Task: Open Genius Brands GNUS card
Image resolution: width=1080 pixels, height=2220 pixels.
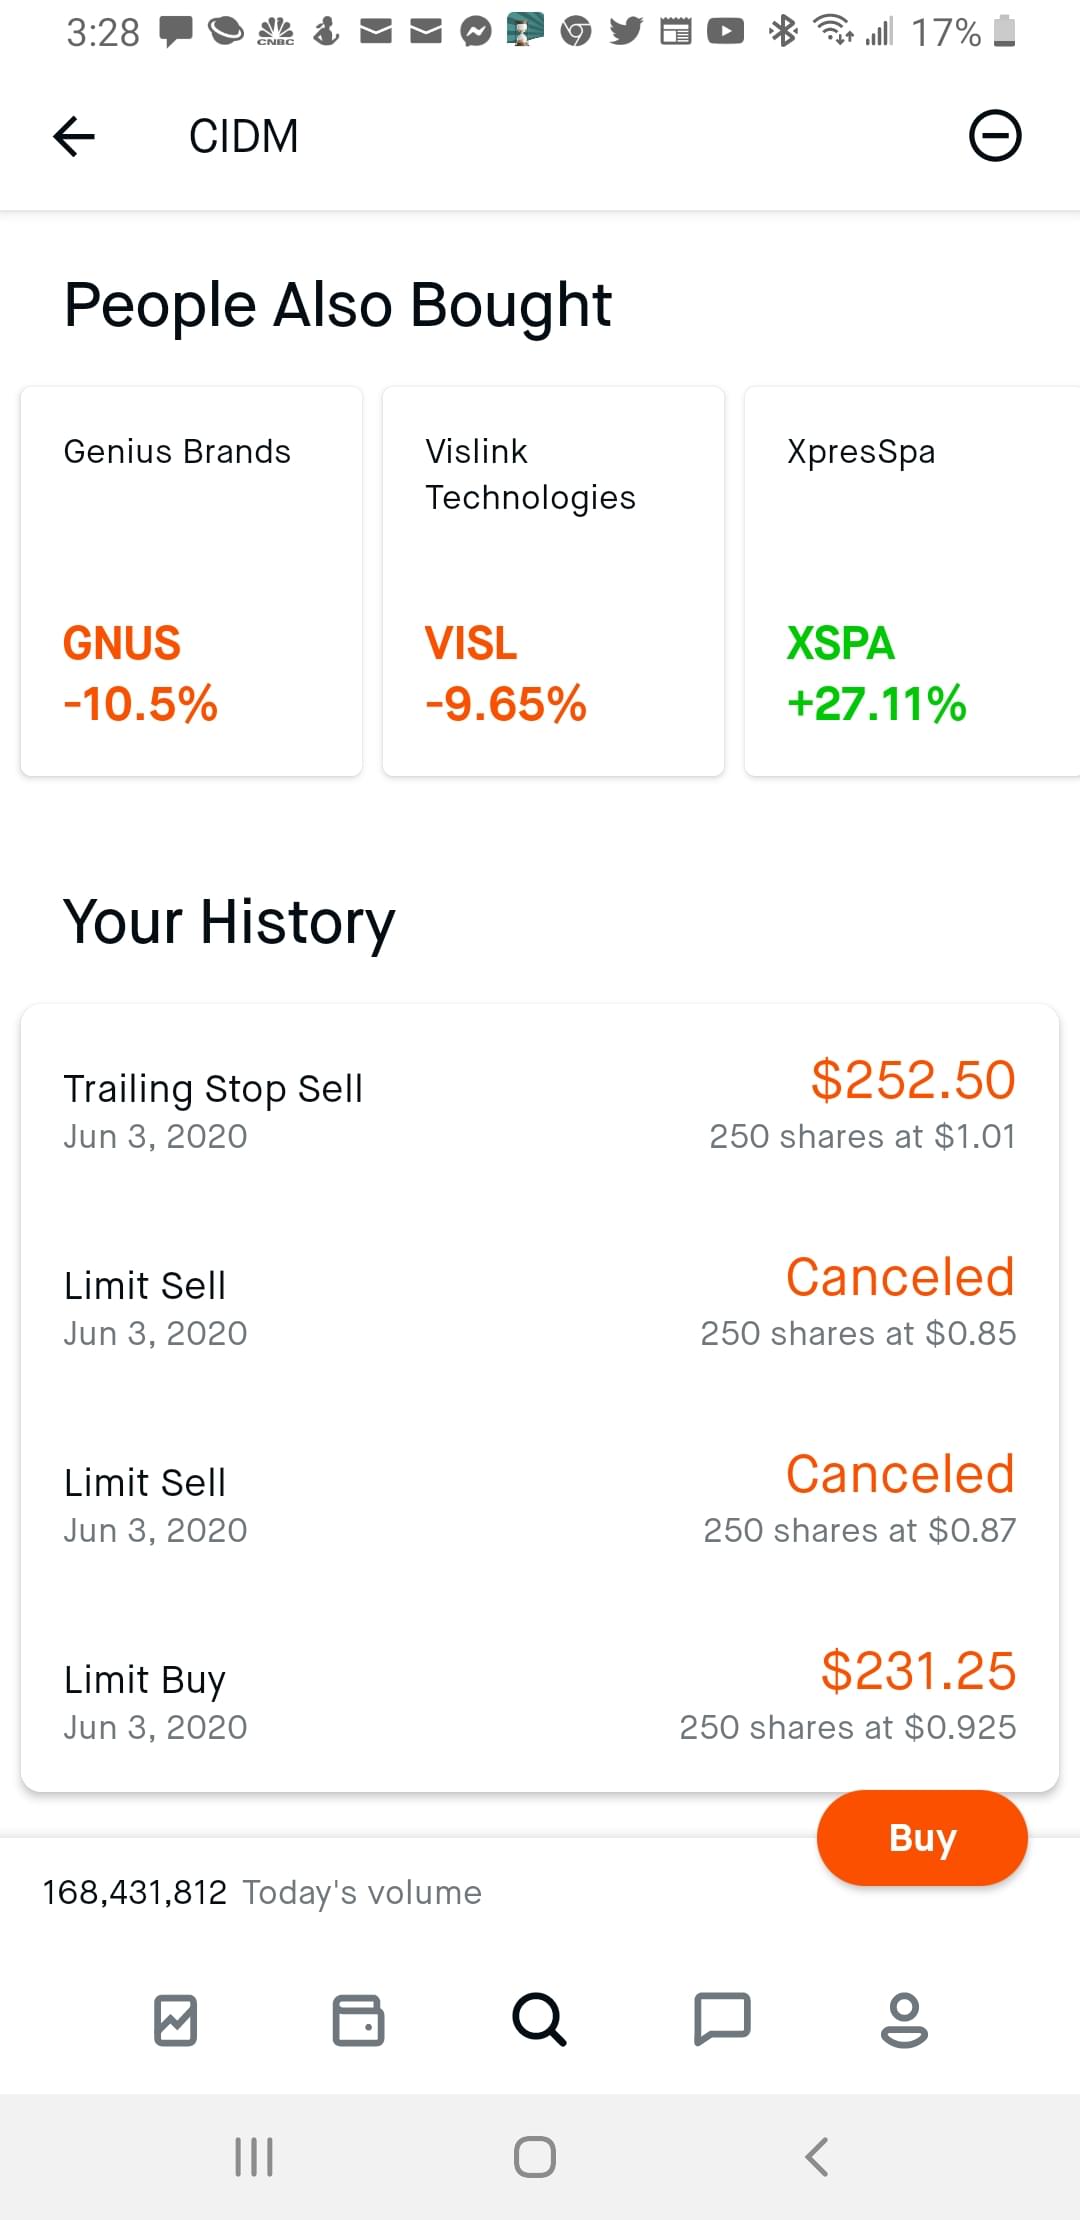Action: tap(192, 581)
